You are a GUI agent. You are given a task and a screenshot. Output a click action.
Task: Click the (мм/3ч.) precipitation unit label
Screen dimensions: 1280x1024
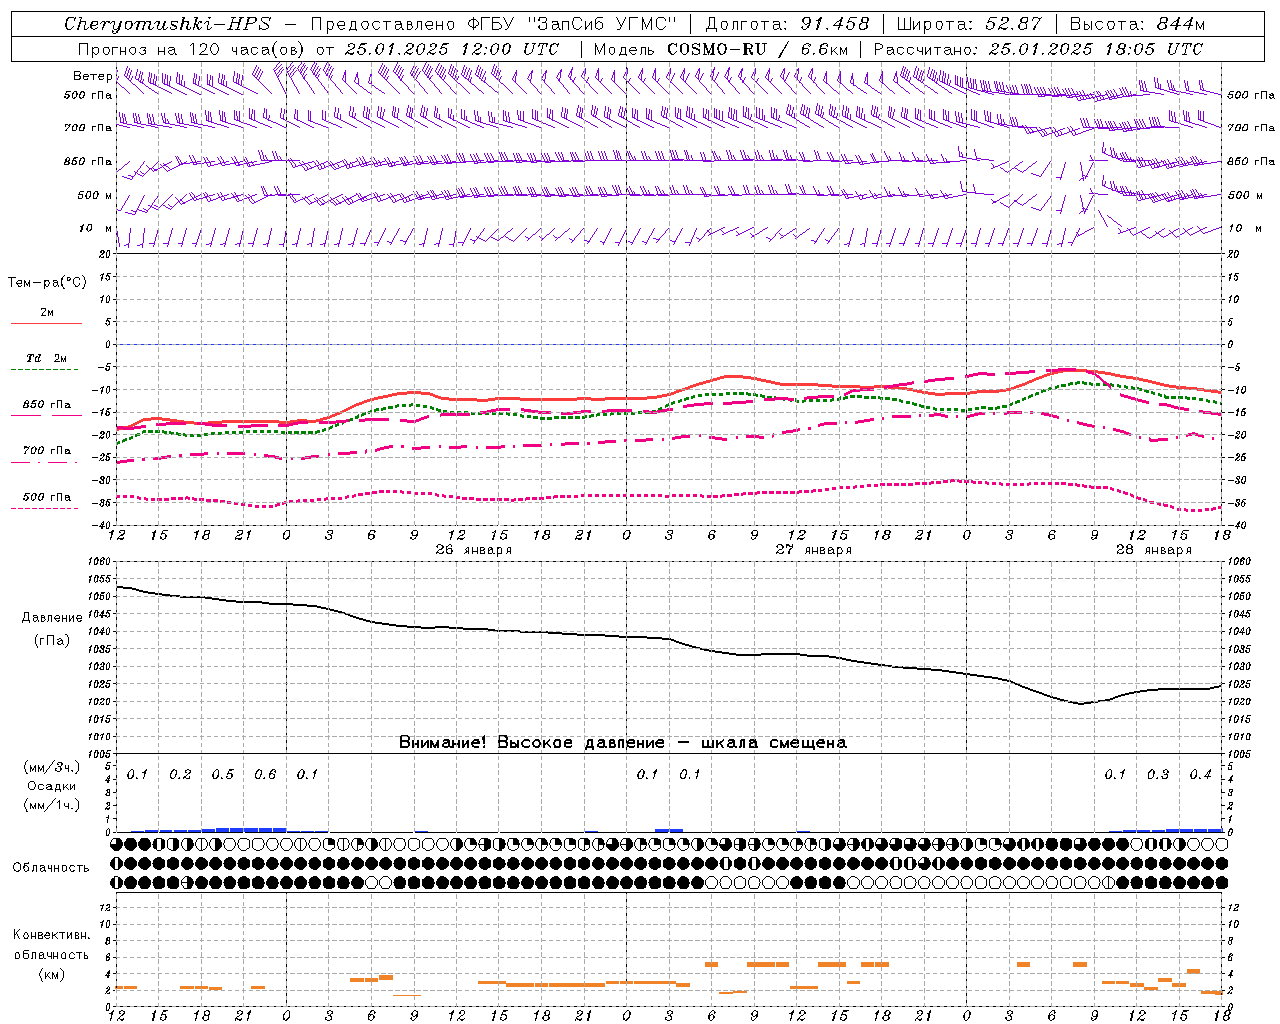(x=52, y=767)
